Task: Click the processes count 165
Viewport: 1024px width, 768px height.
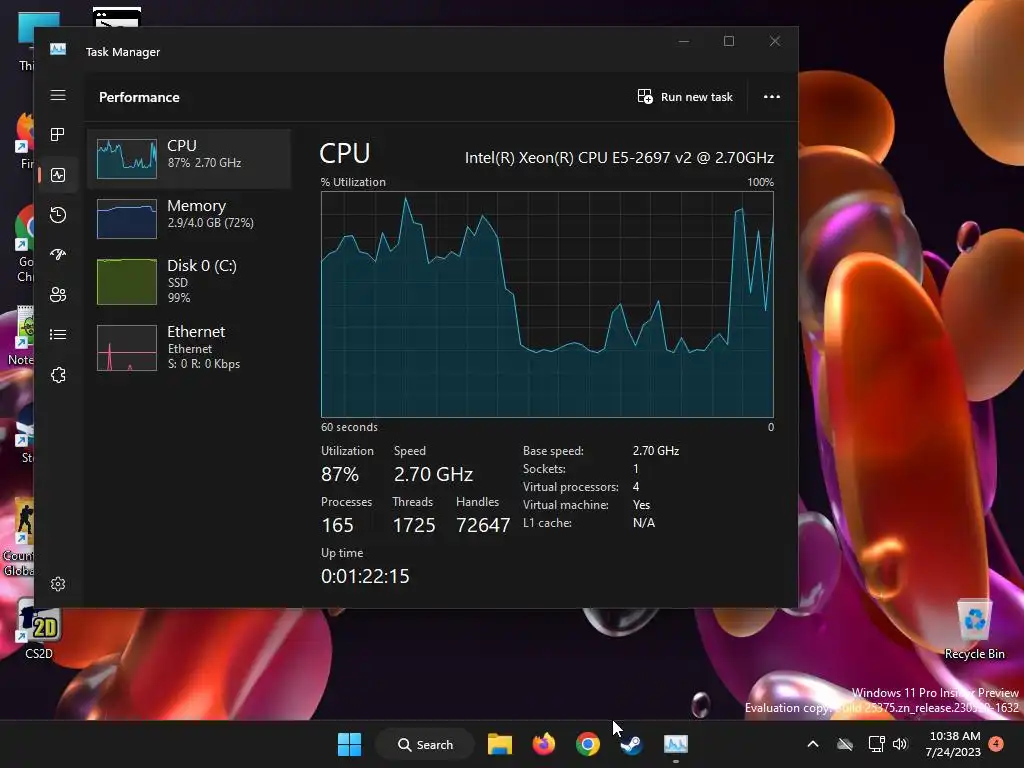Action: point(337,525)
